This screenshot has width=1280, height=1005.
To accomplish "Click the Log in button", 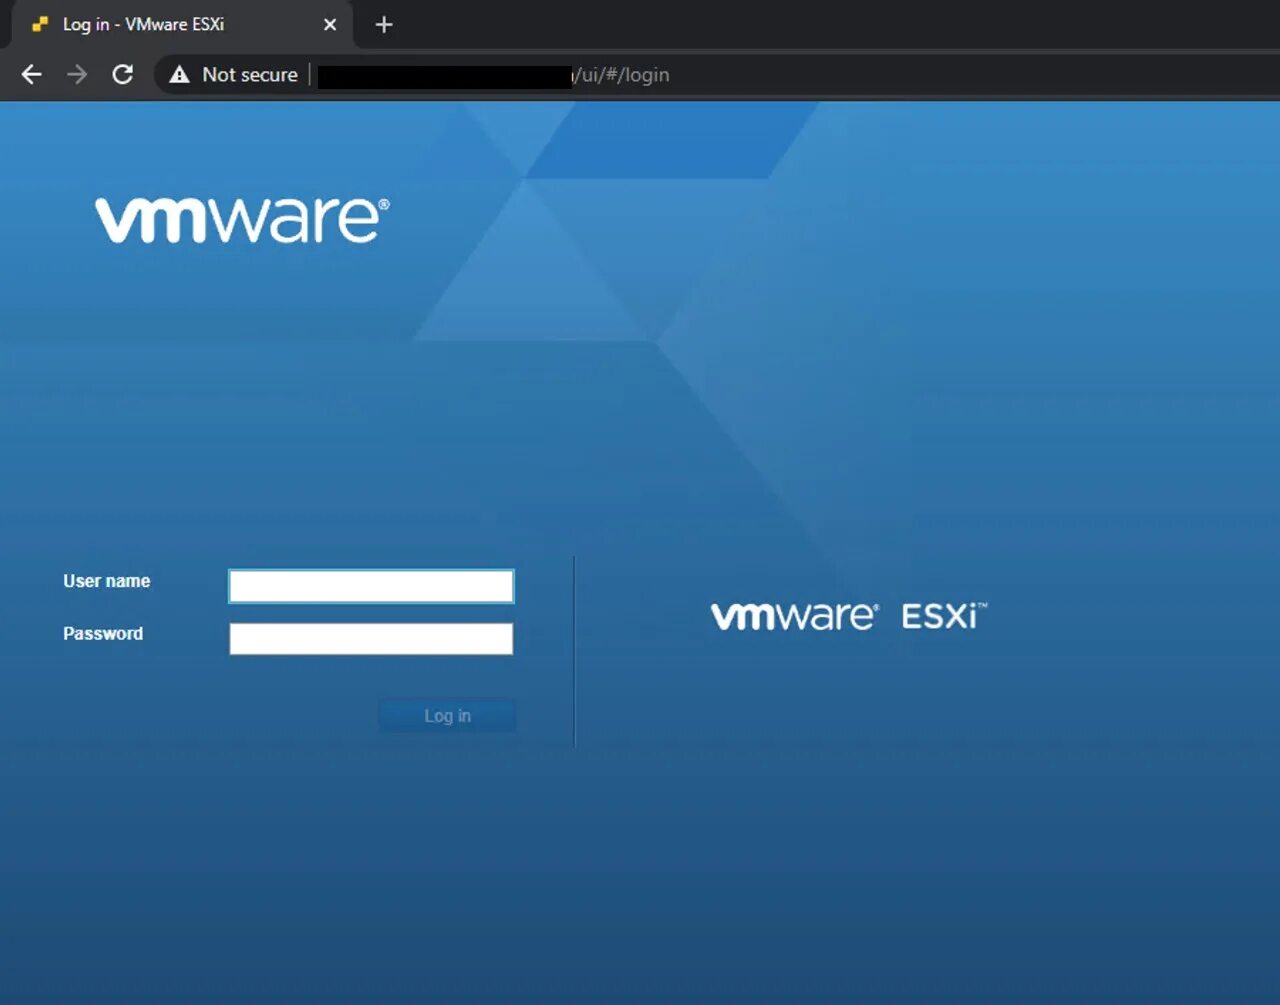I will tap(447, 716).
